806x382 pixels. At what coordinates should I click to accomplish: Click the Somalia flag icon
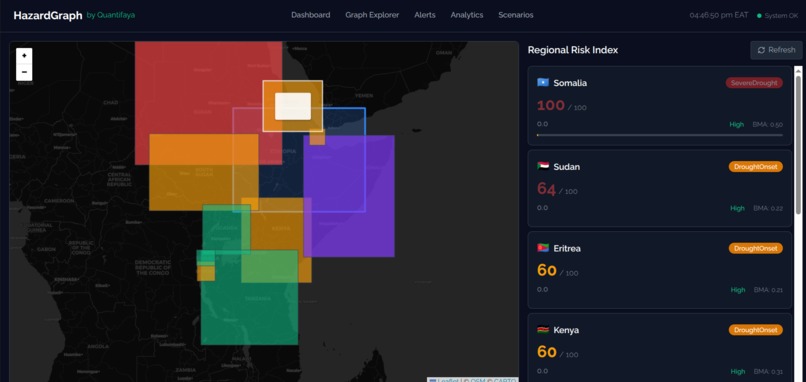pos(543,82)
